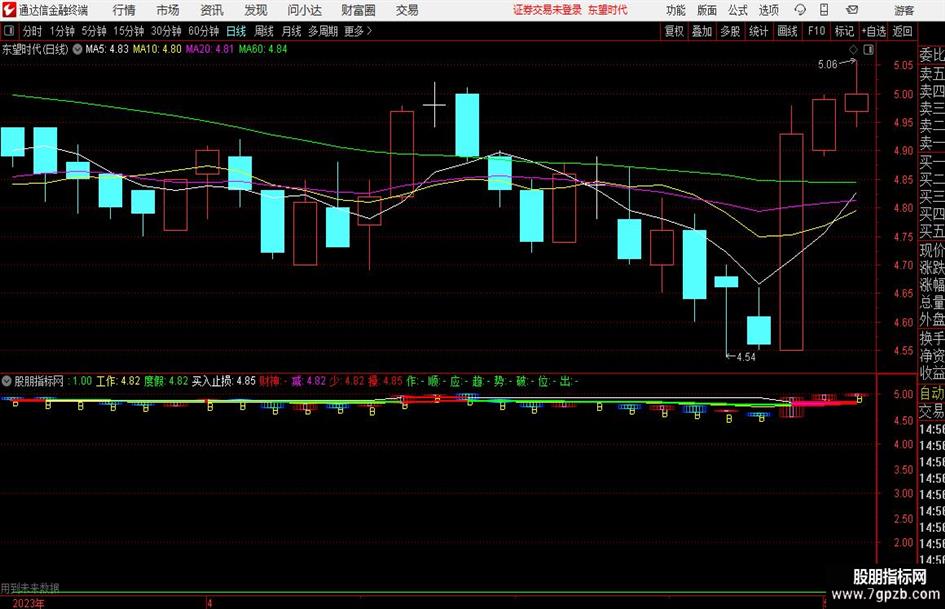This screenshot has height=609, width=945.
Task: Switch to the 15分钟 period tab
Action: (x=129, y=31)
